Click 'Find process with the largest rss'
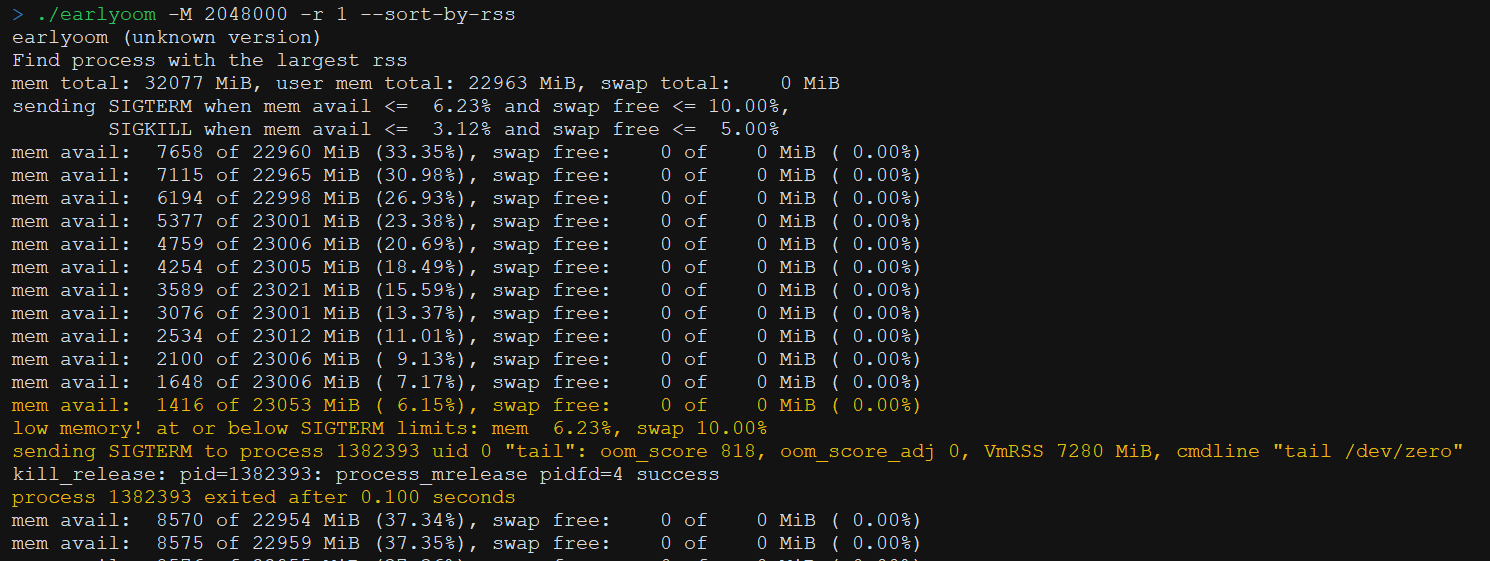 209,61
